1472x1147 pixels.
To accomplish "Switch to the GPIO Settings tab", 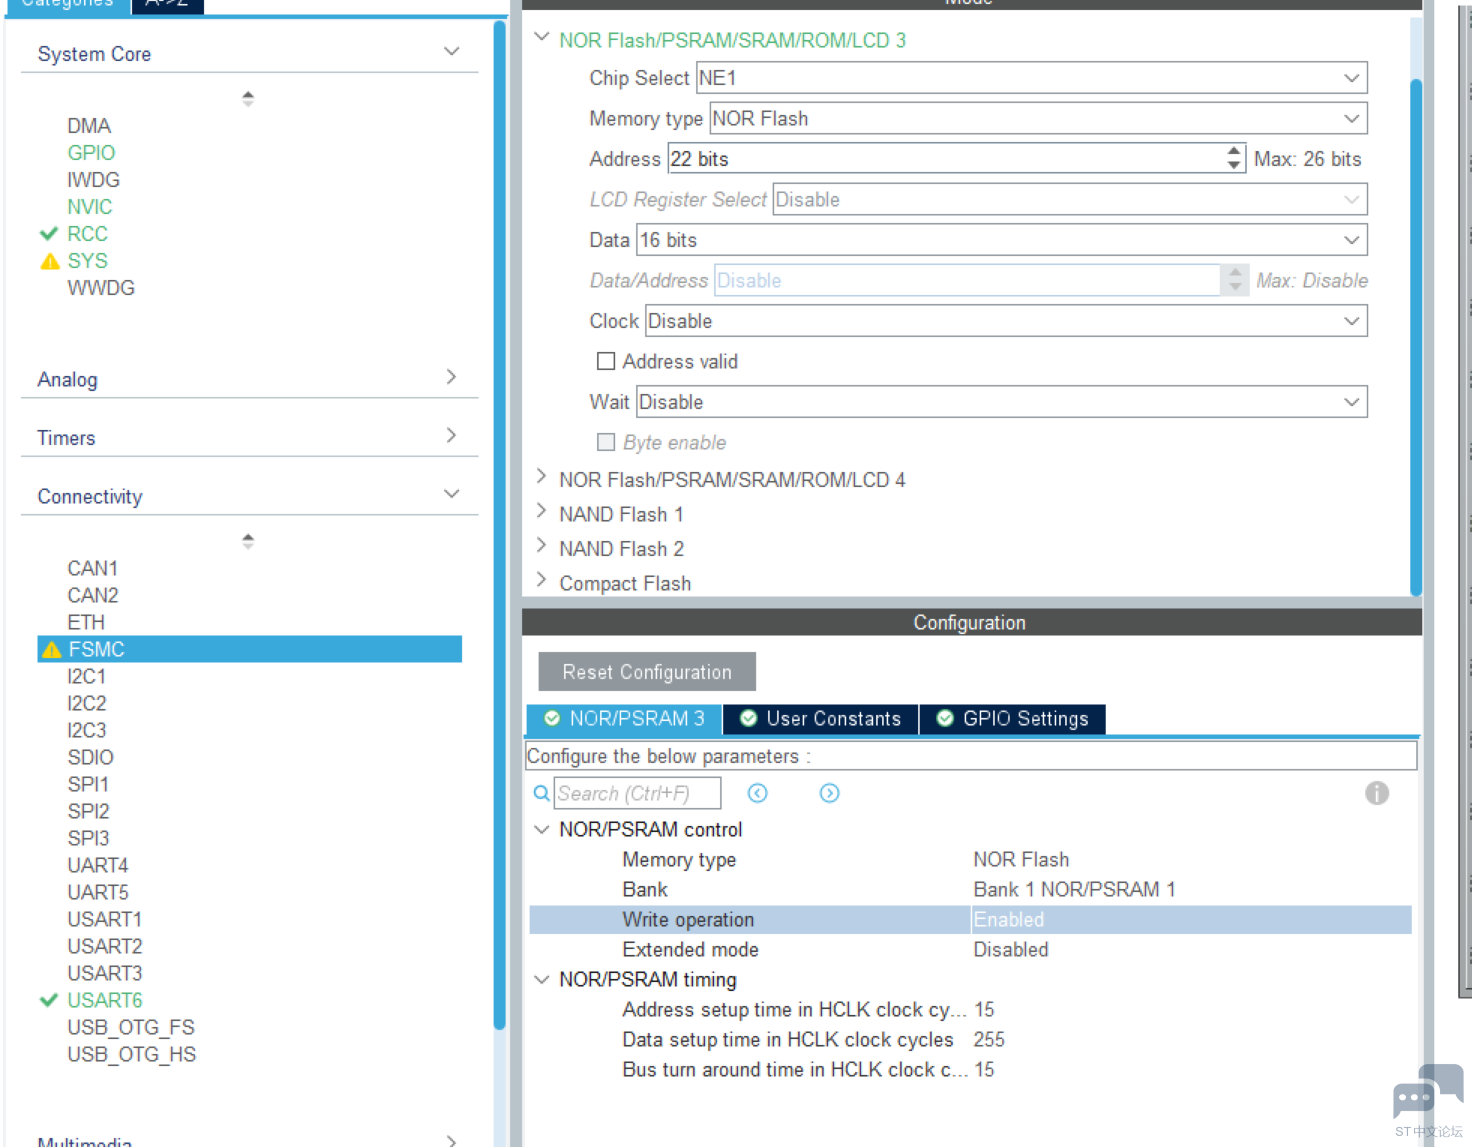I will point(1012,719).
